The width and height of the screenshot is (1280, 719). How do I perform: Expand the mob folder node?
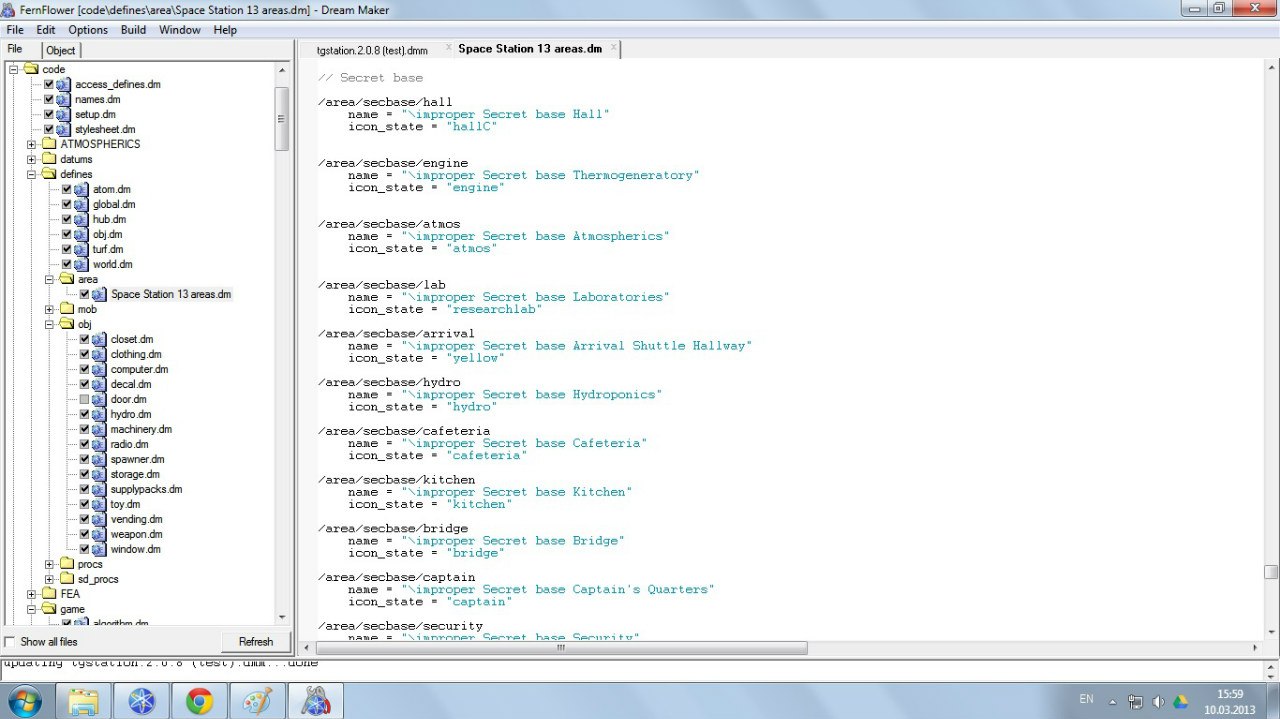coord(50,309)
